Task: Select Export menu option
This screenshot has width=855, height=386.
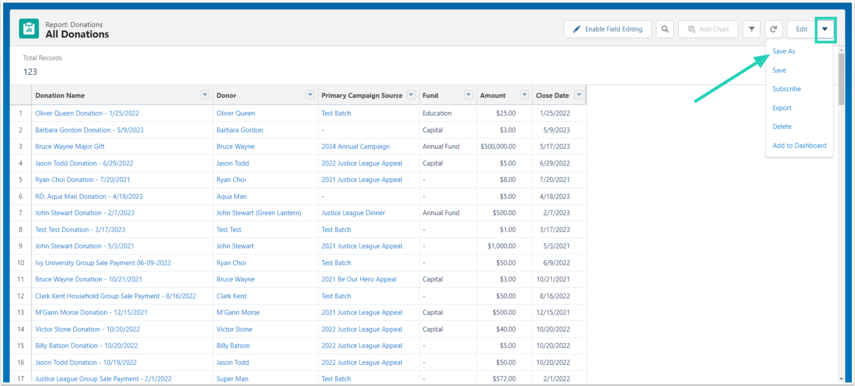Action: click(x=782, y=108)
